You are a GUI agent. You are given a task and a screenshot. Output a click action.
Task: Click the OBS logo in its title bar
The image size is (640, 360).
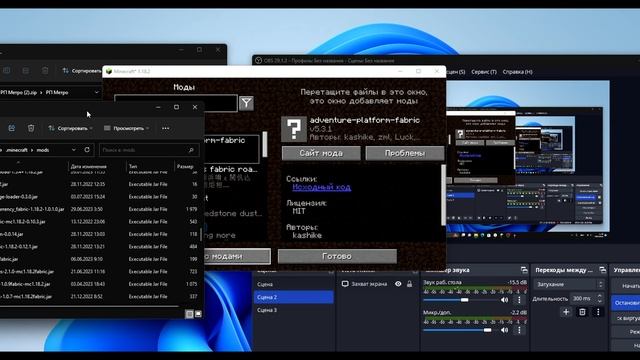tap(258, 60)
